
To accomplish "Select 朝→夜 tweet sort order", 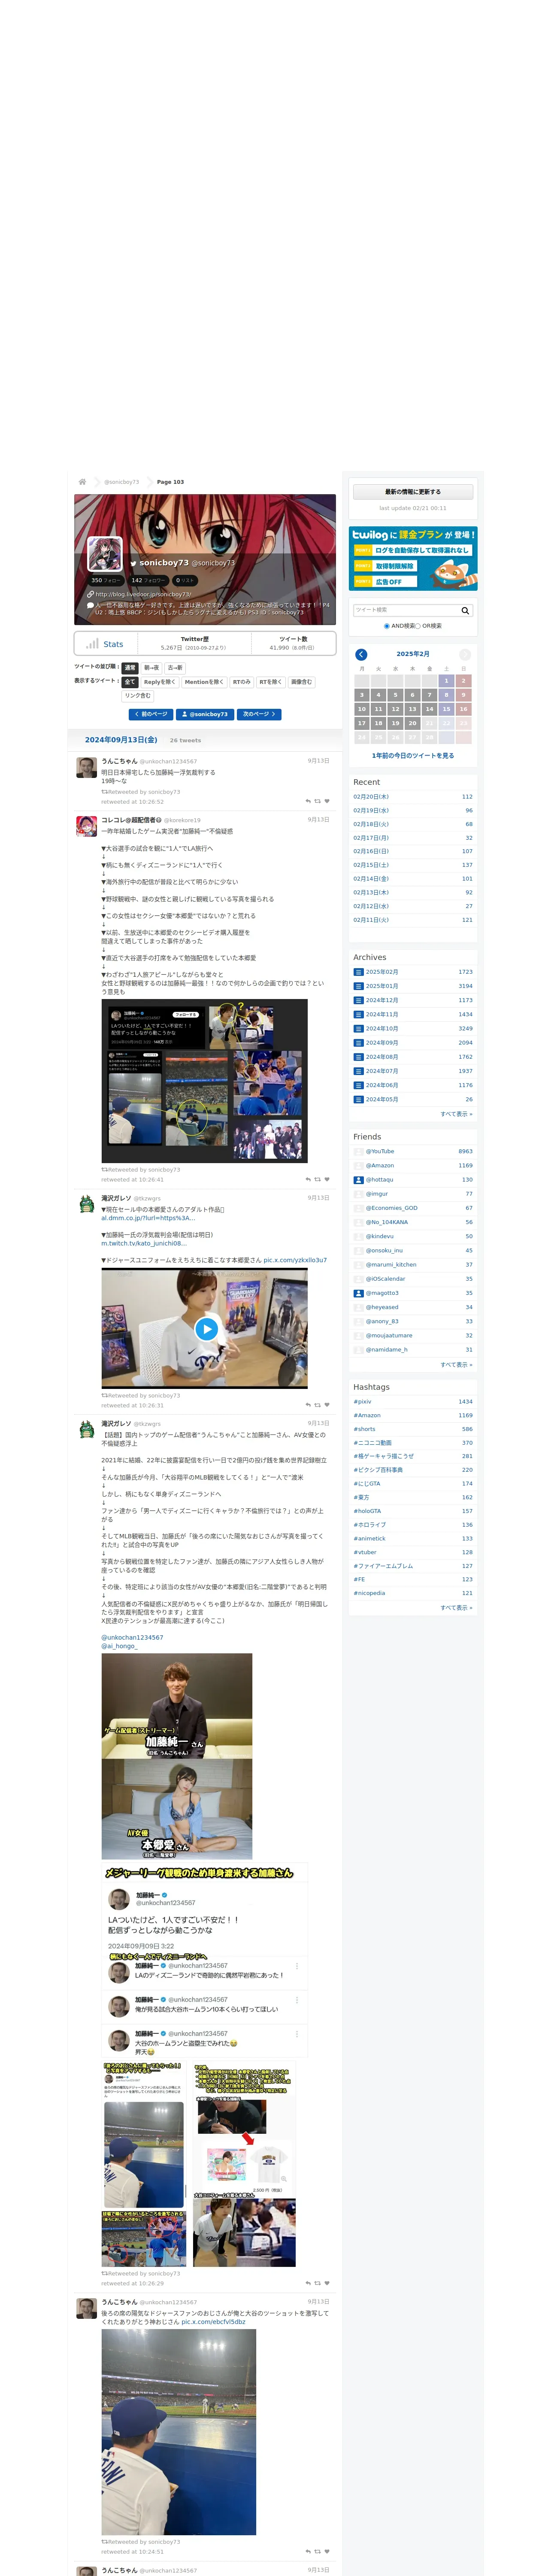I will [x=151, y=668].
